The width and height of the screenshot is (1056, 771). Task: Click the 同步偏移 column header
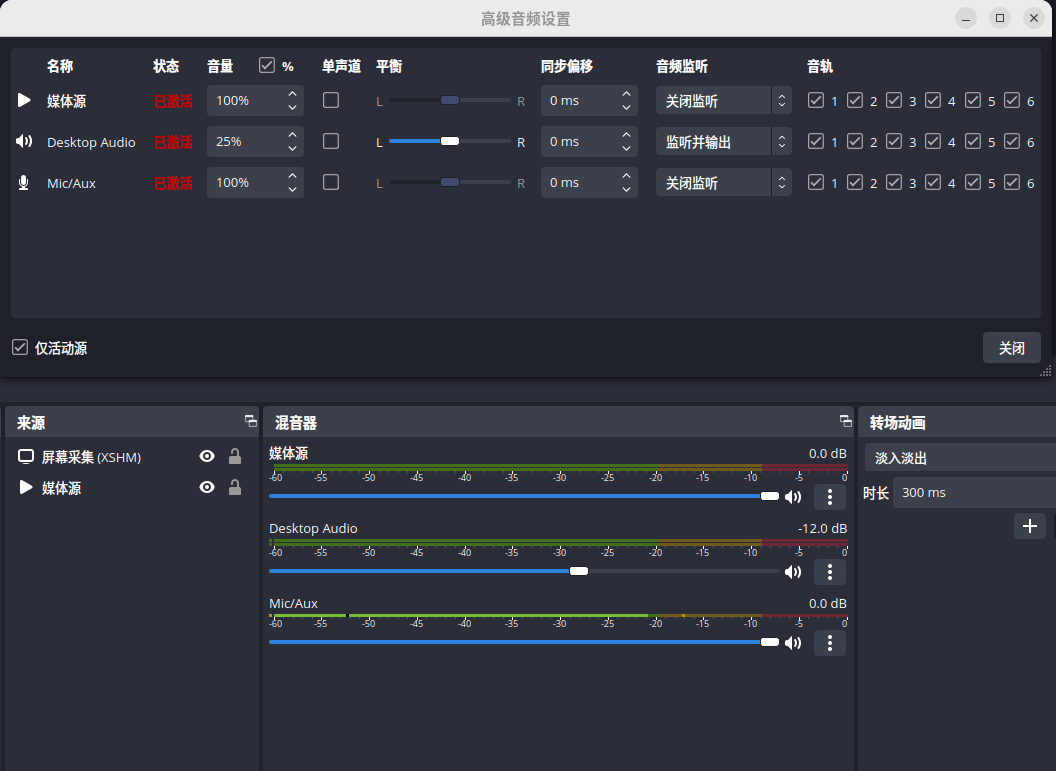tap(566, 66)
